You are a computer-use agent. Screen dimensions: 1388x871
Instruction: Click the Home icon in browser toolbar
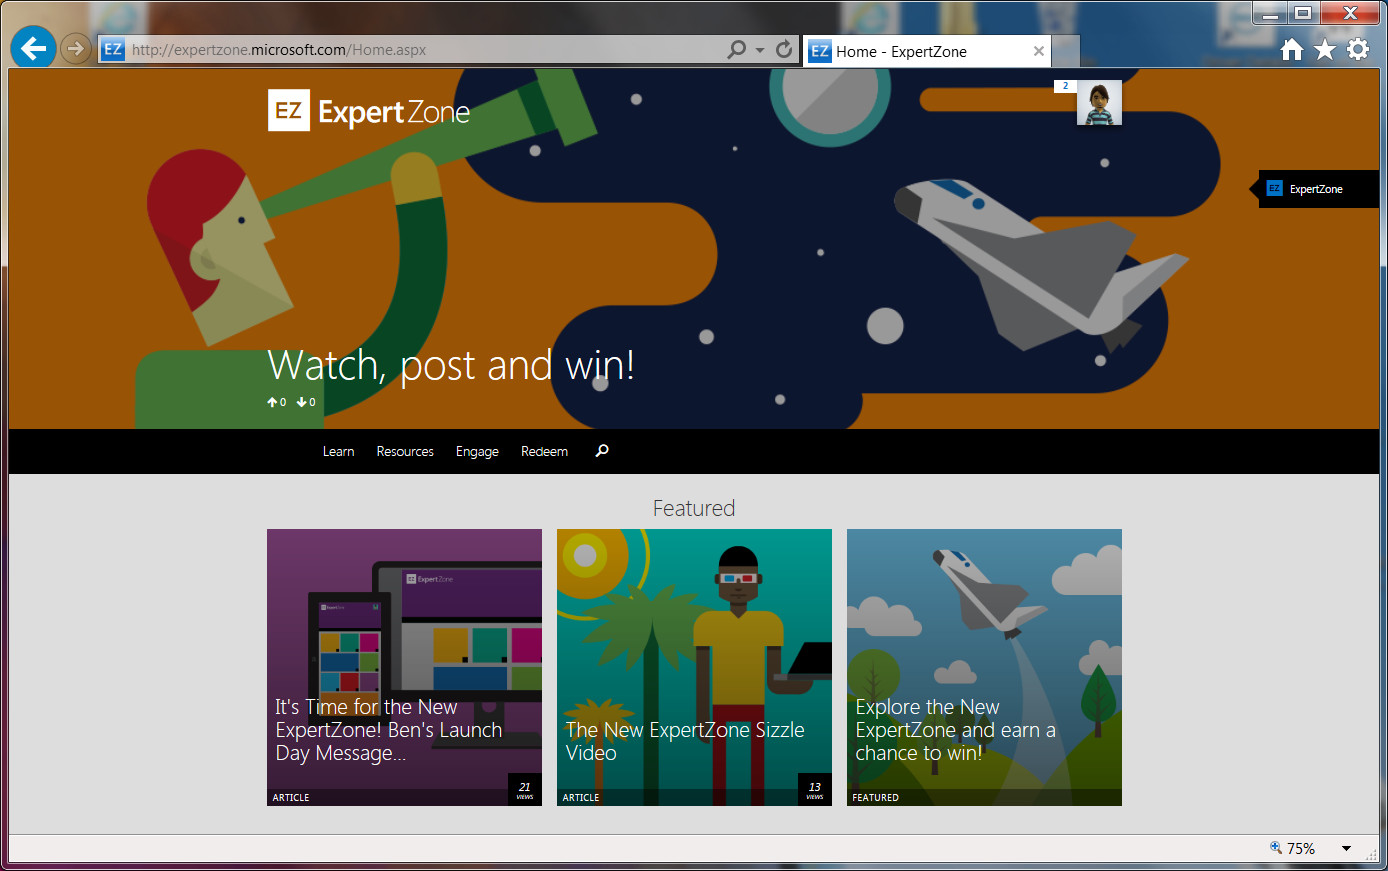pos(1291,48)
